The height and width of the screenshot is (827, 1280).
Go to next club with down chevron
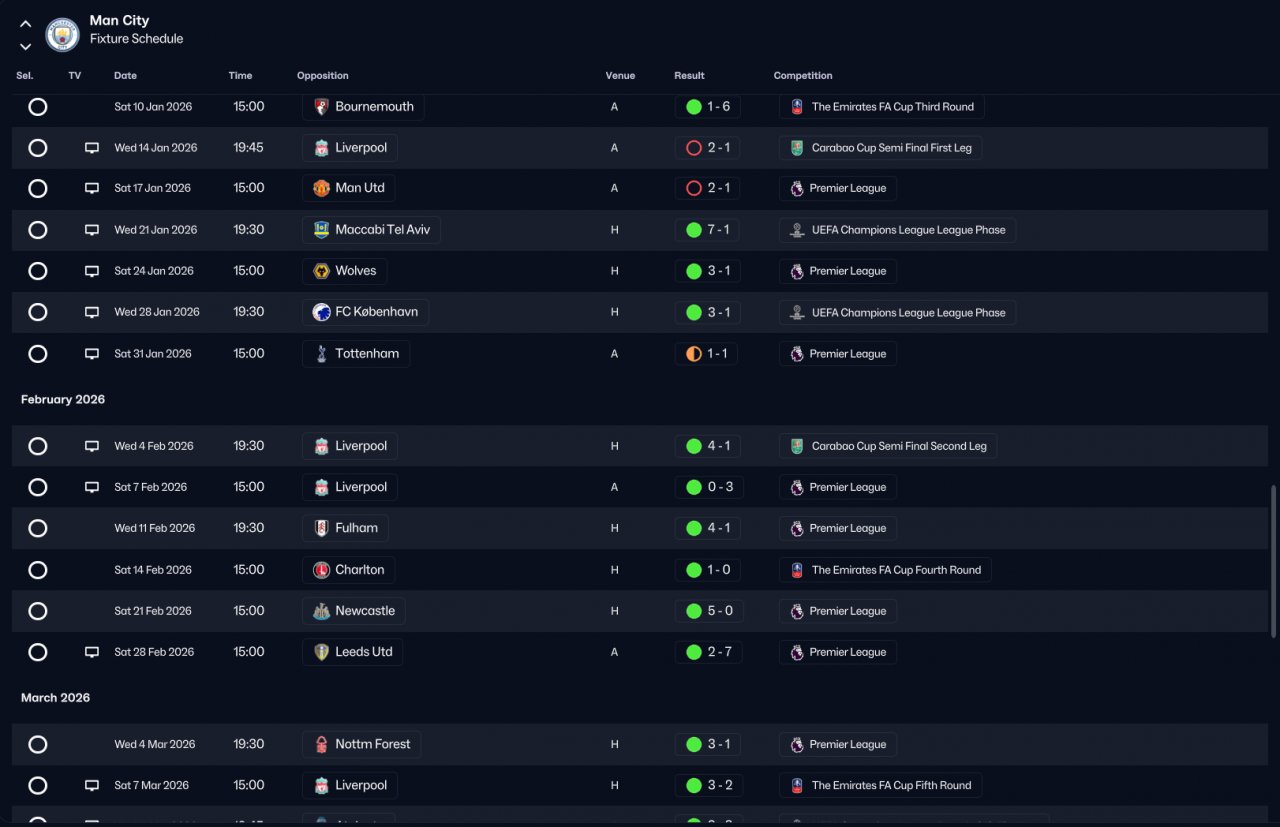tap(26, 46)
